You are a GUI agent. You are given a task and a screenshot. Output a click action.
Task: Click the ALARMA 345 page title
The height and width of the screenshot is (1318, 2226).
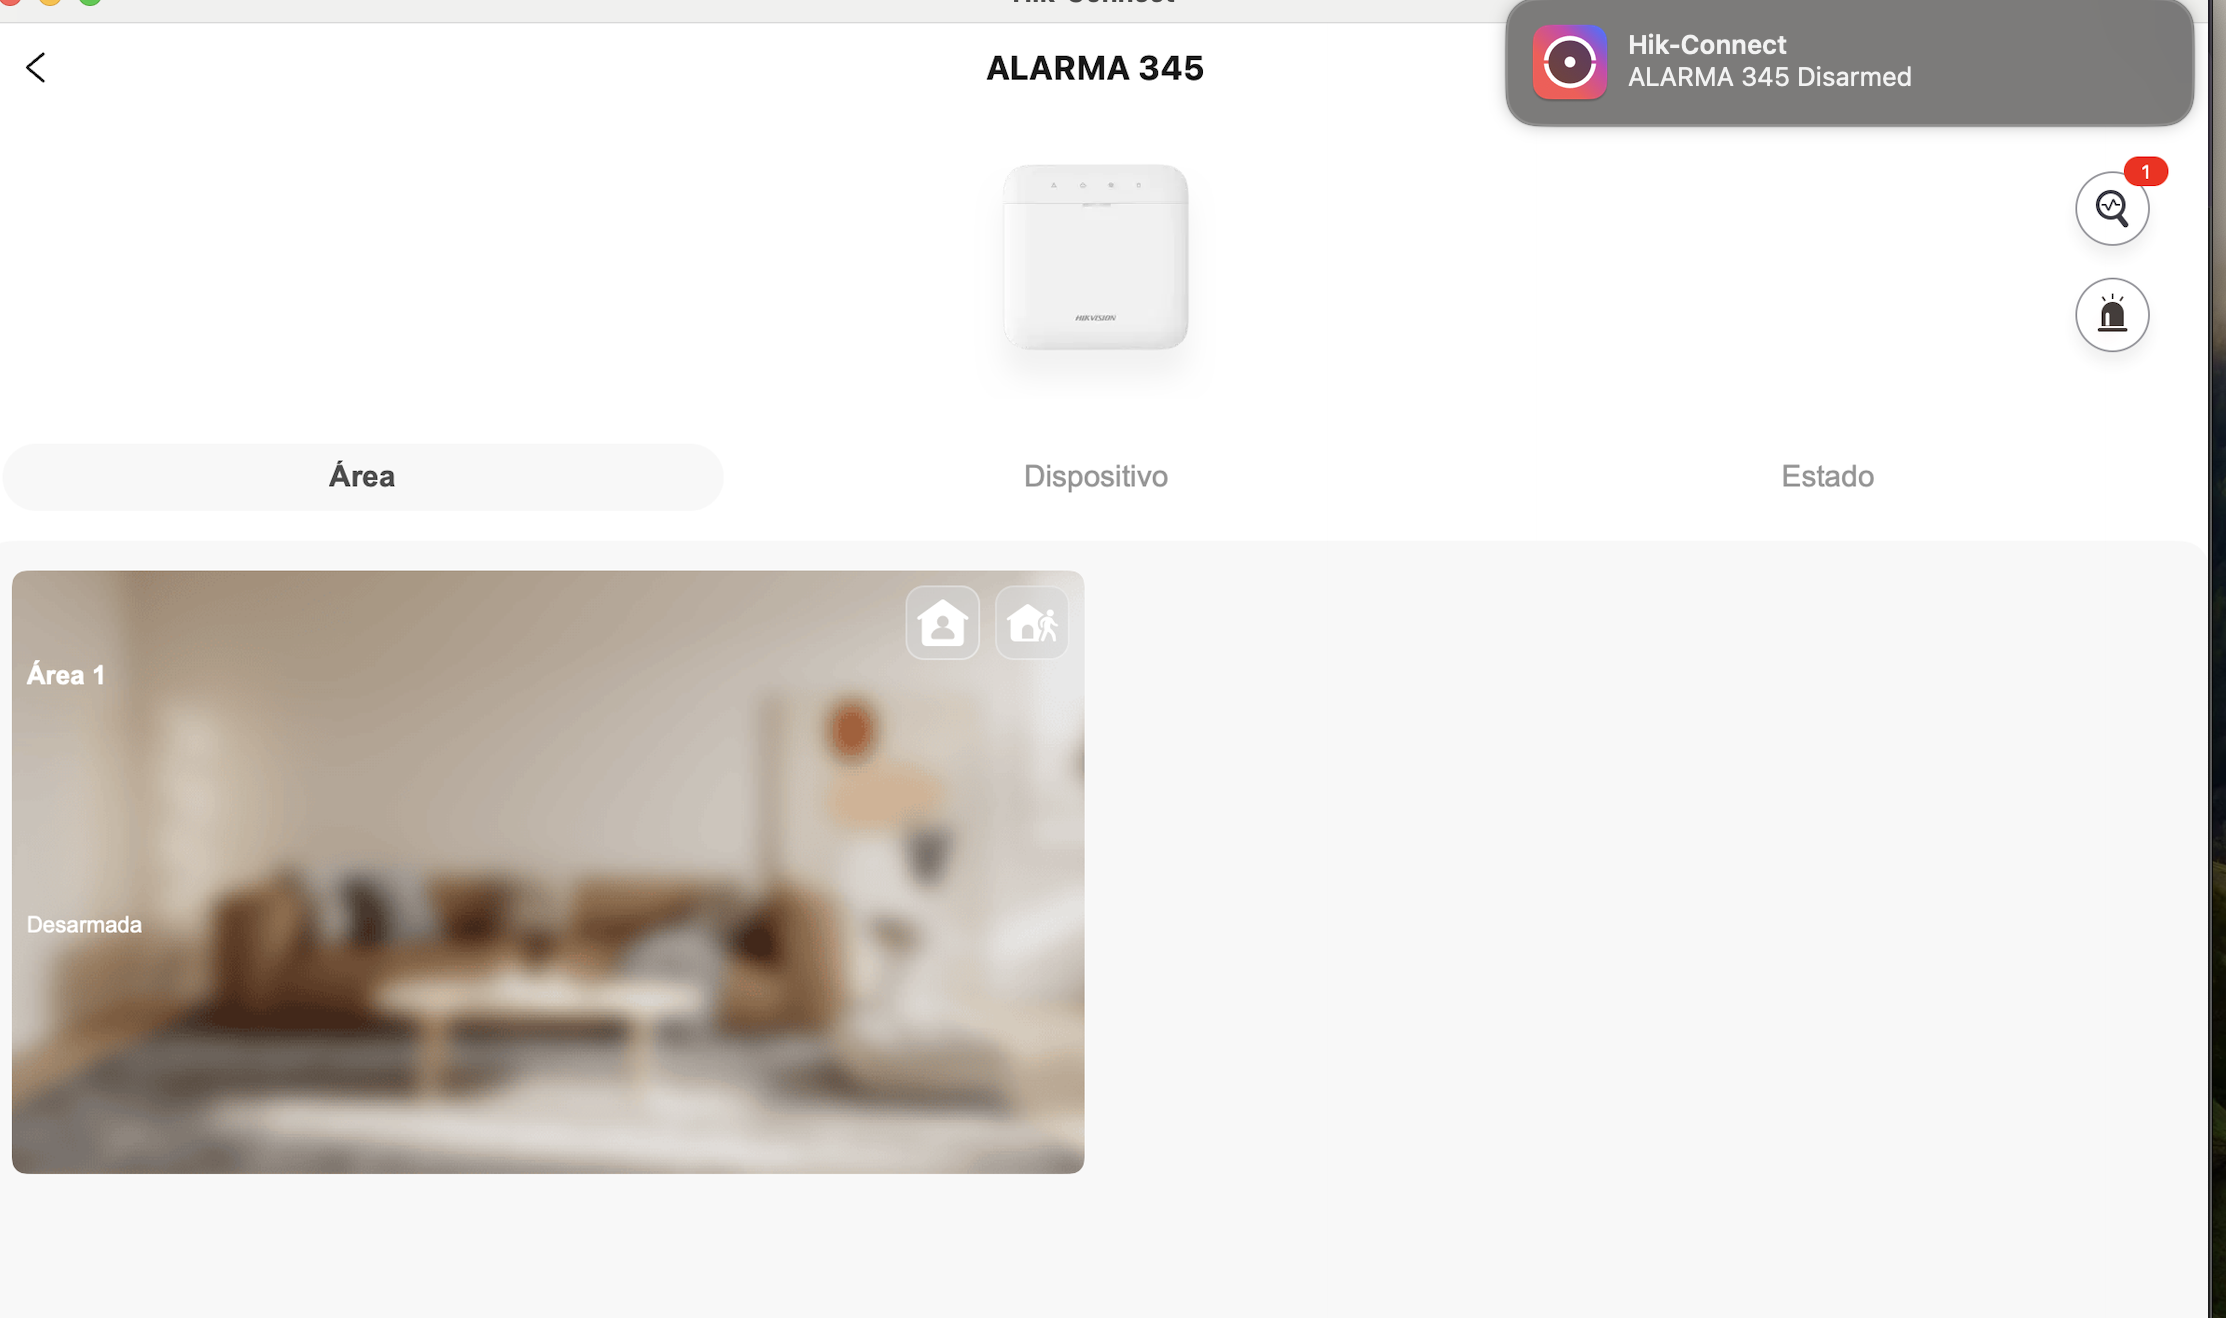tap(1095, 68)
